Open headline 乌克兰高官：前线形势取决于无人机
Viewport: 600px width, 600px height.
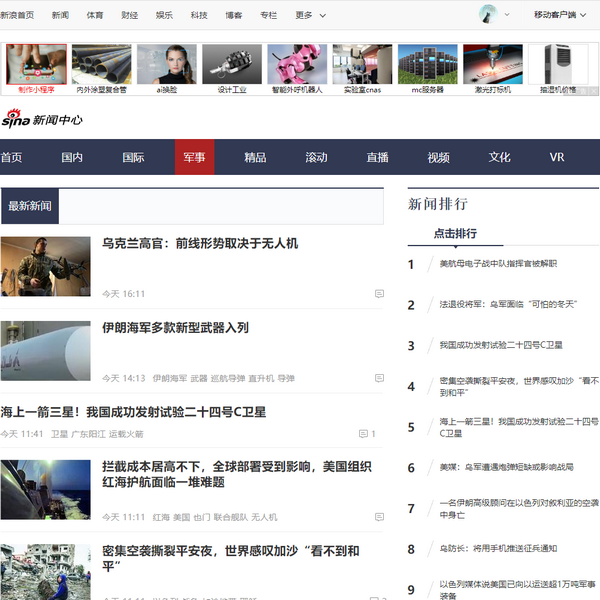[x=200, y=243]
